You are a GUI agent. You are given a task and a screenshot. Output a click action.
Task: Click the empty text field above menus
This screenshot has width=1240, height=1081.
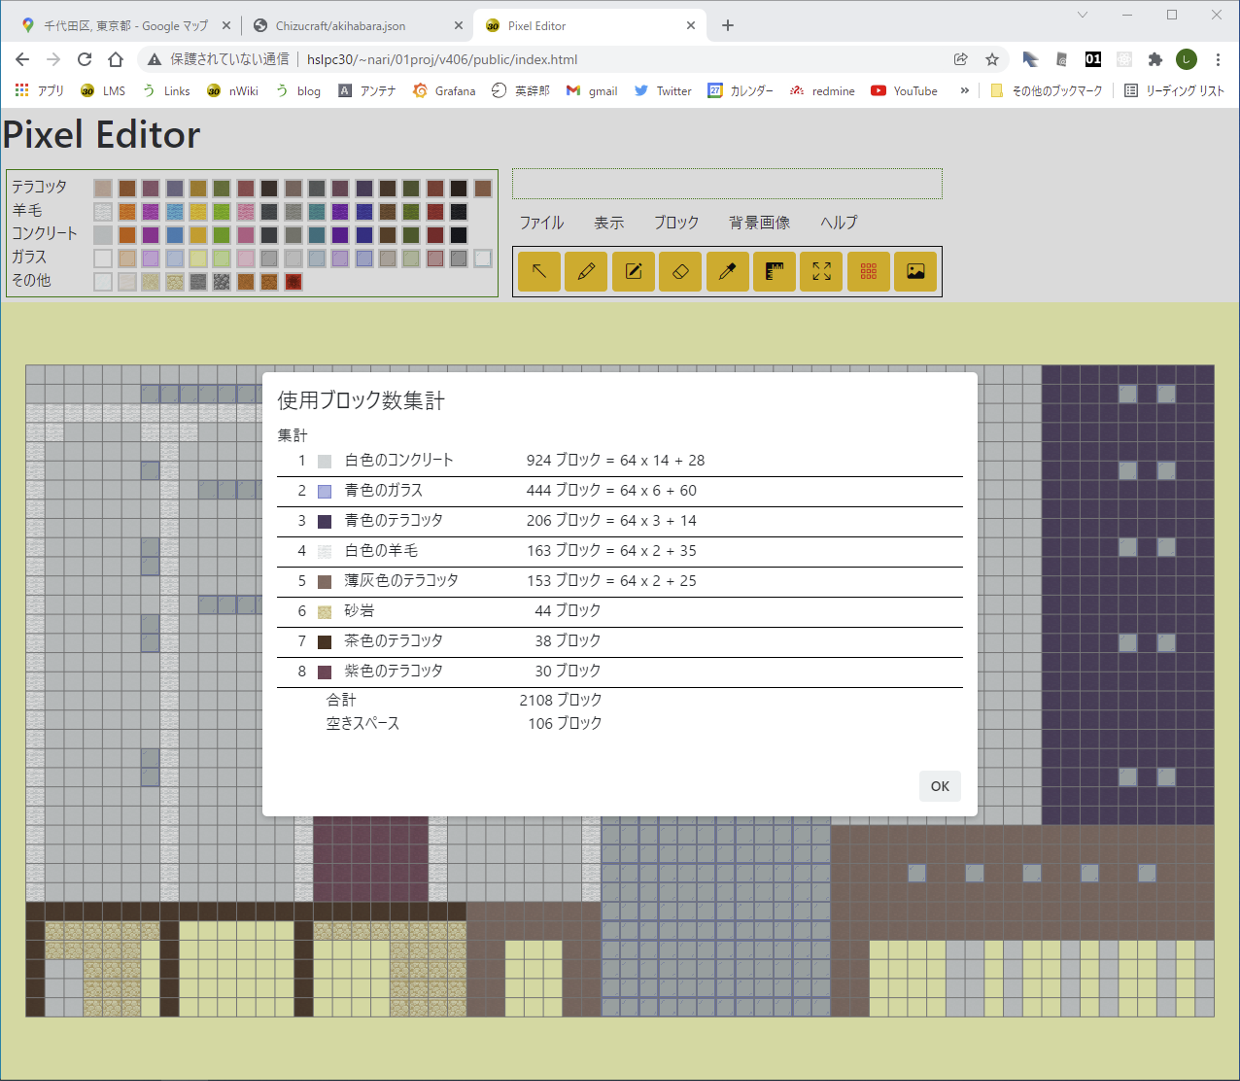[727, 184]
